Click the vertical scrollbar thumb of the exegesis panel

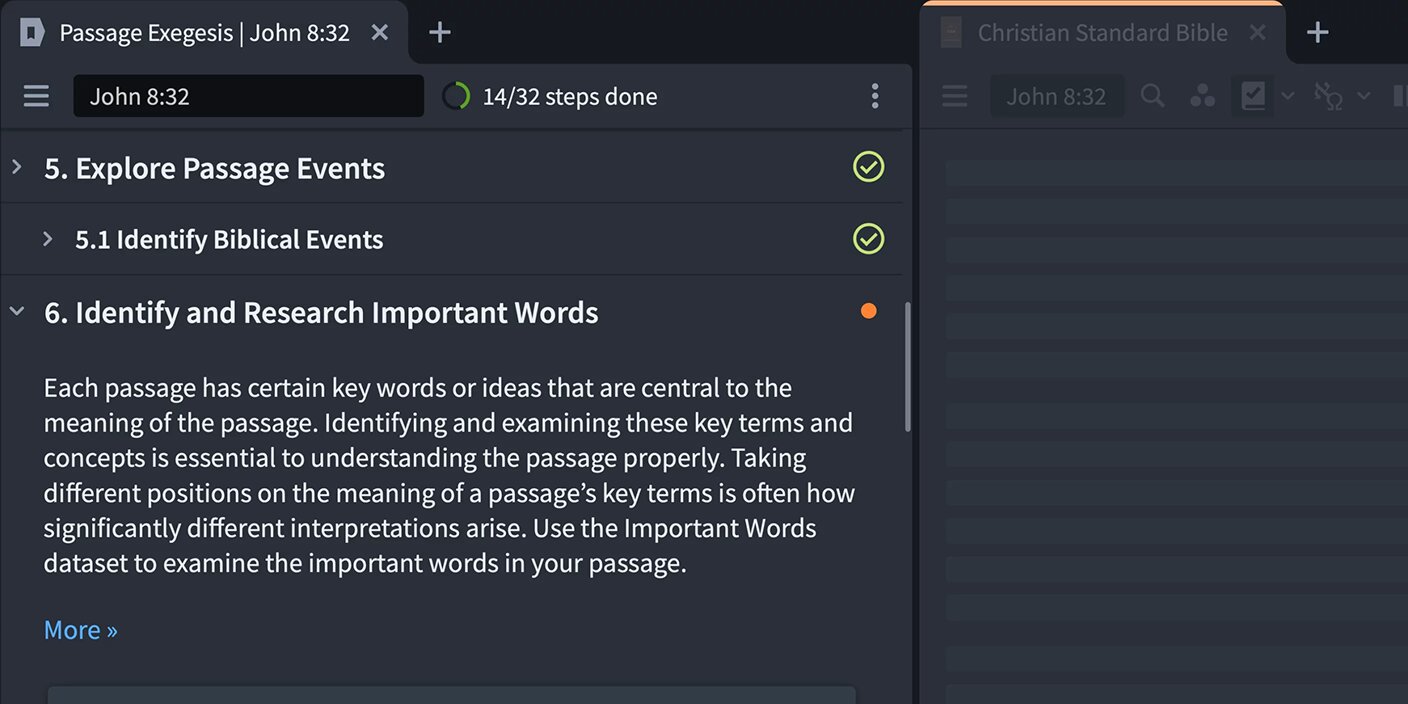click(x=908, y=367)
